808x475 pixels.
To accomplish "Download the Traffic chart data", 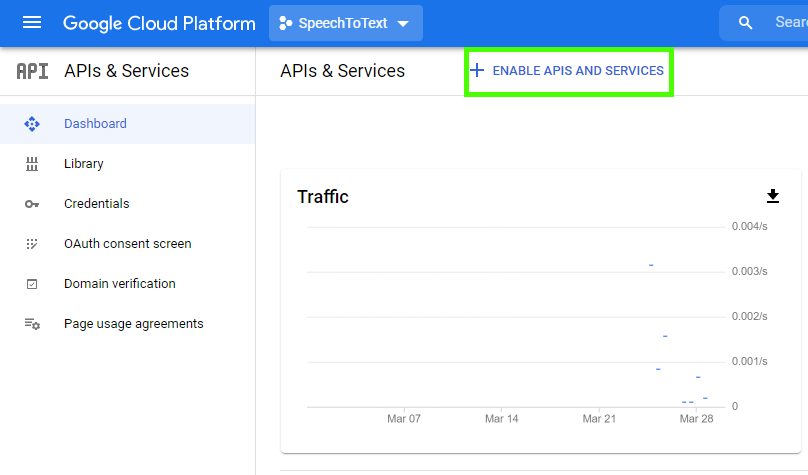I will pyautogui.click(x=772, y=196).
